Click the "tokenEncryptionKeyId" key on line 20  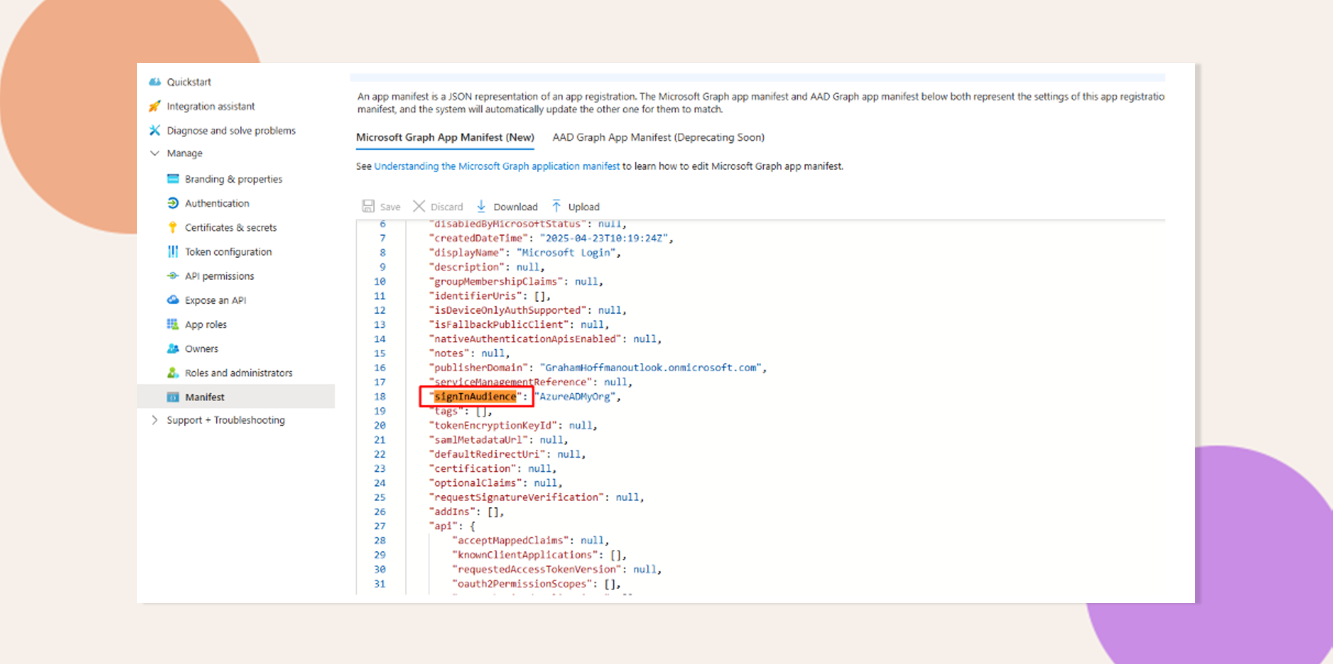pyautogui.click(x=493, y=425)
